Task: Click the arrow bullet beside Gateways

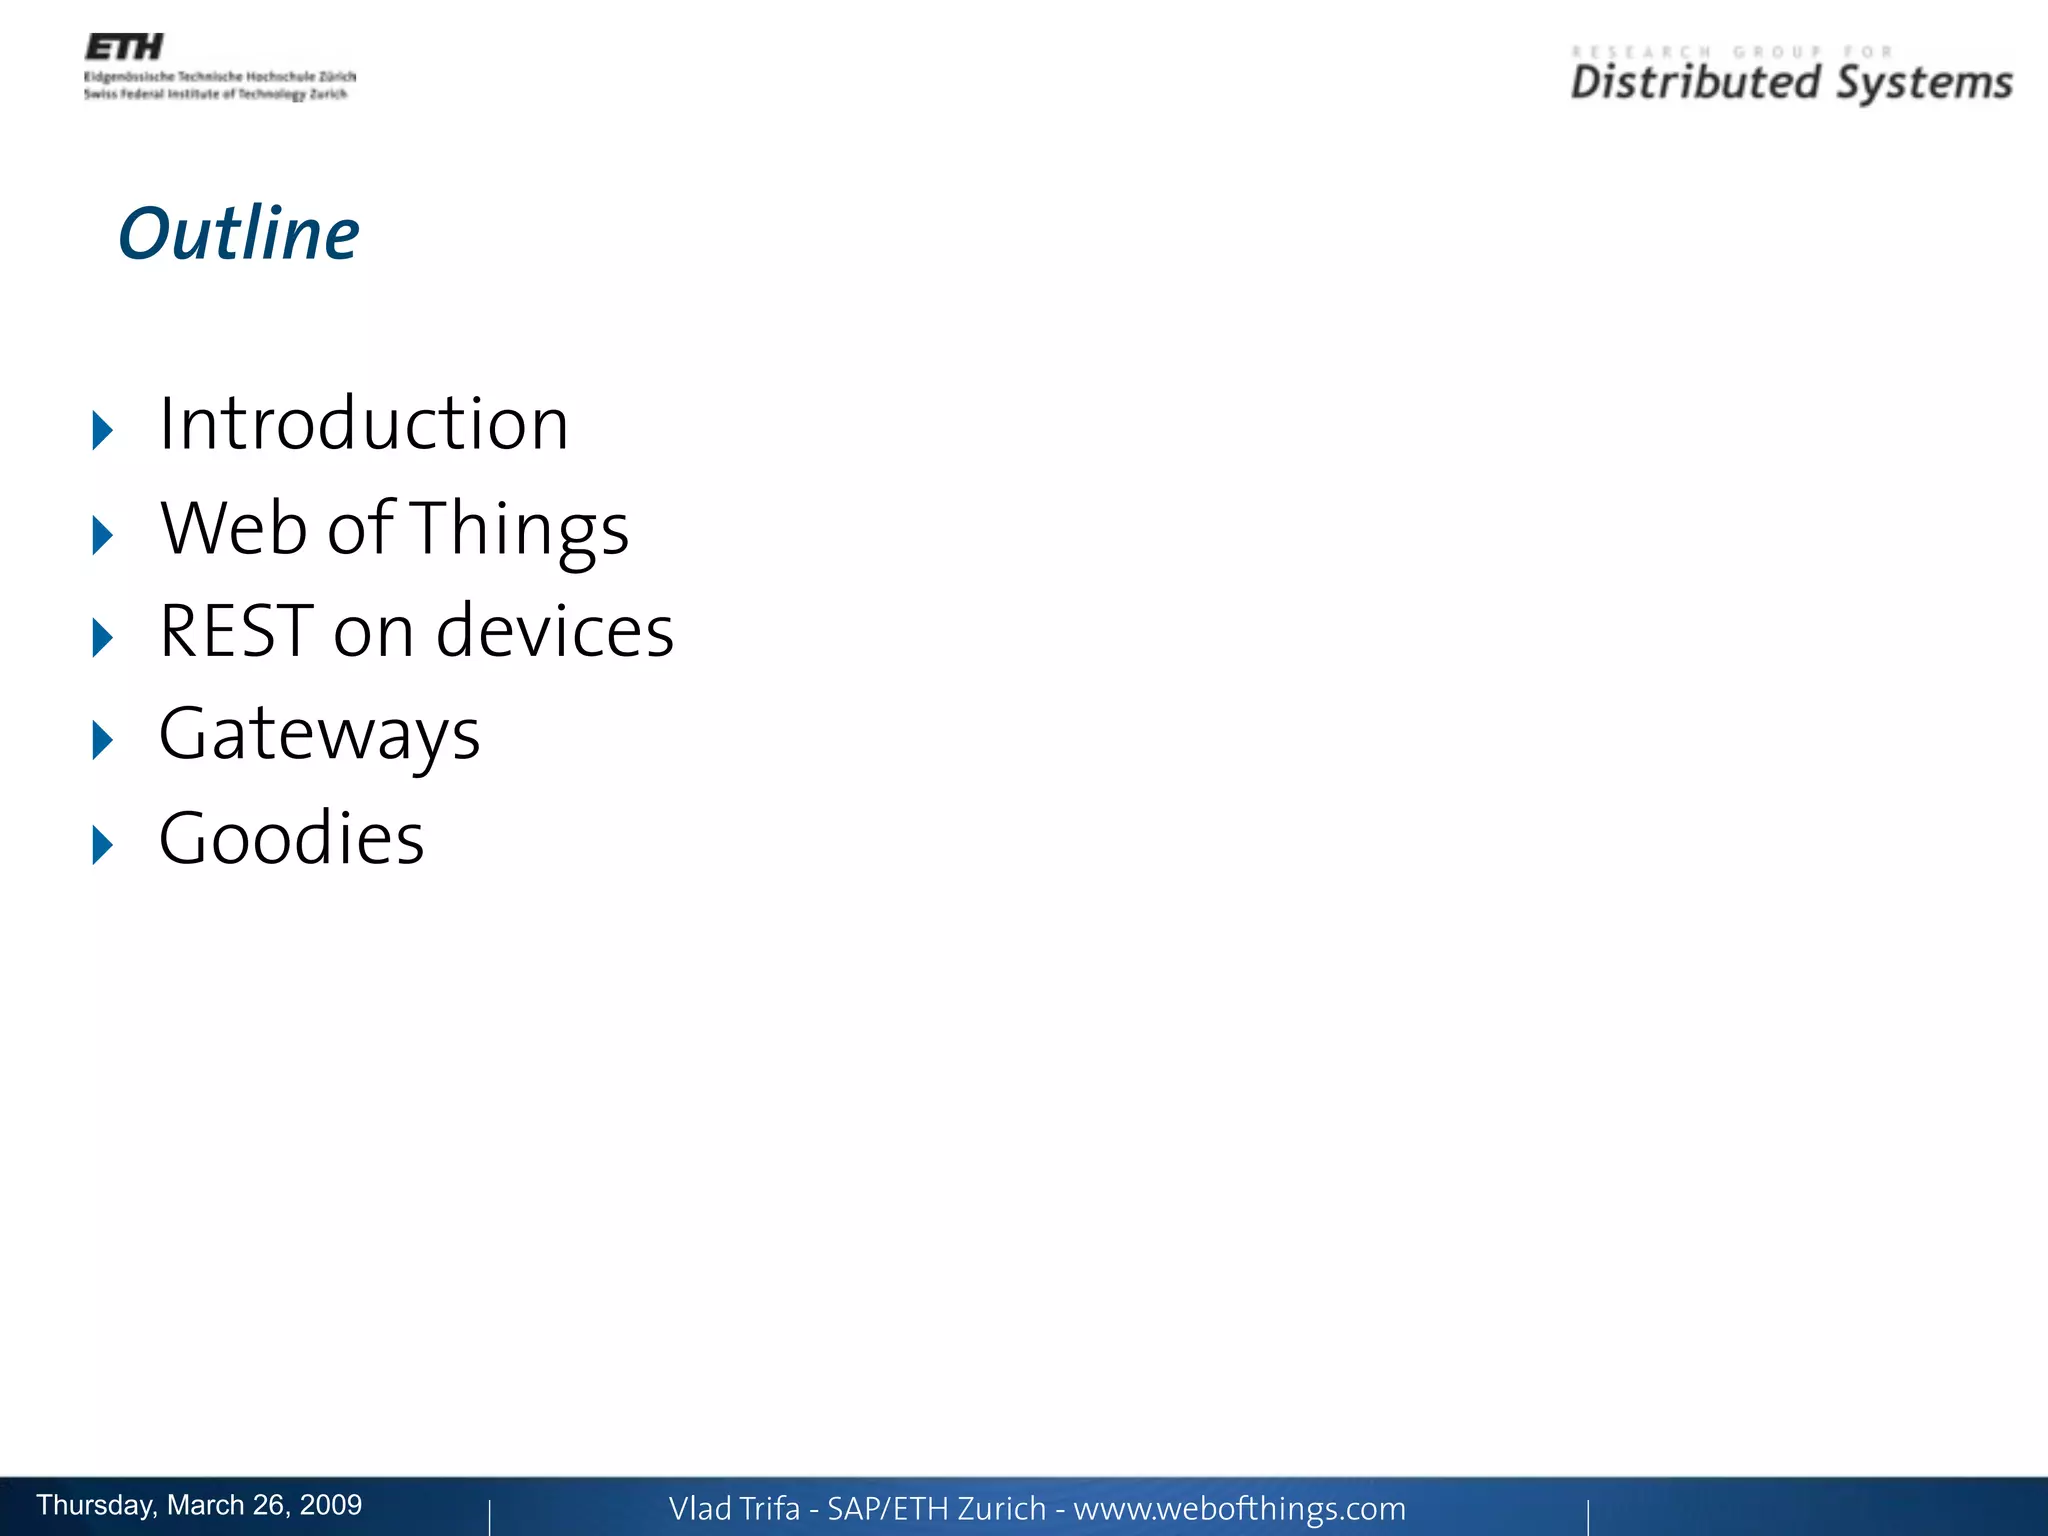Action: click(x=102, y=741)
